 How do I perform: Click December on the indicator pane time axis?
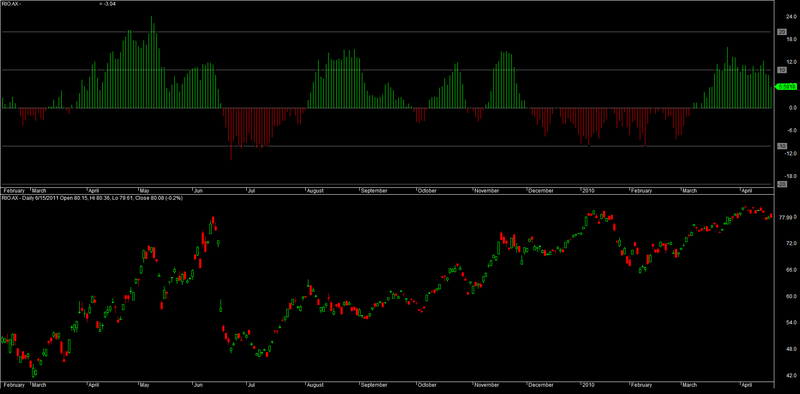coord(541,190)
